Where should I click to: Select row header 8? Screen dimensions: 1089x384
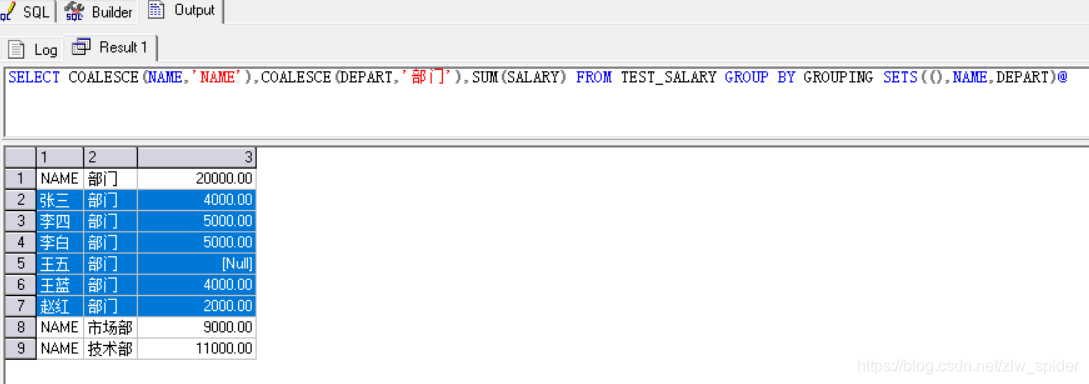(x=20, y=327)
